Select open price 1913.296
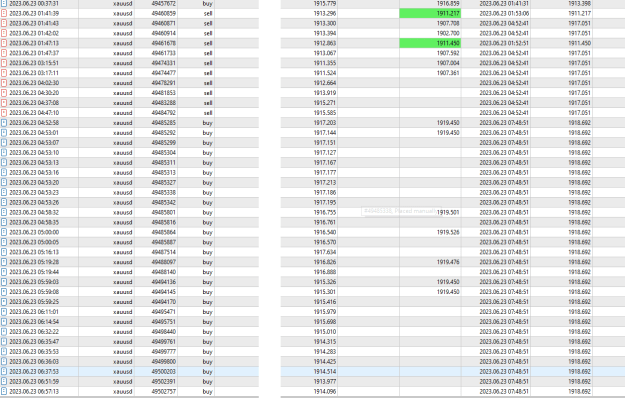Screen dimensions: 625x398 (x=324, y=13)
